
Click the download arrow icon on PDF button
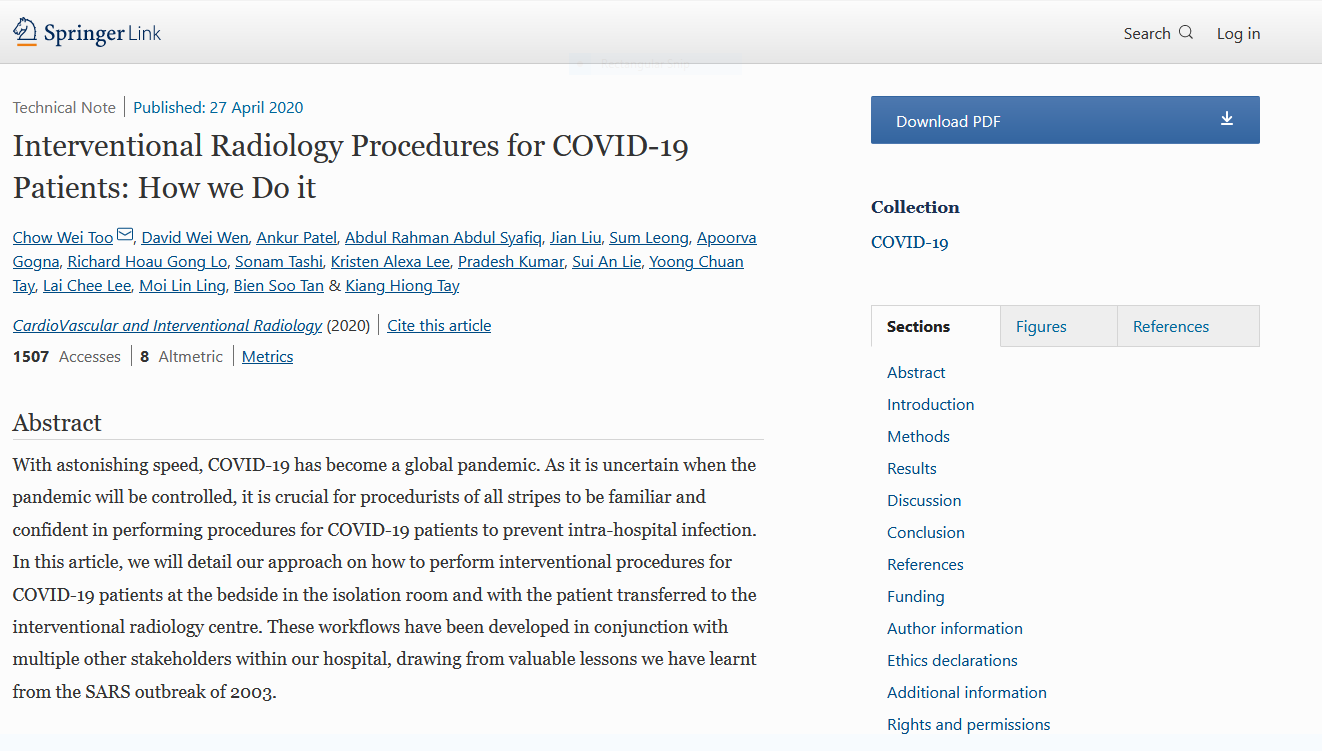pos(1227,119)
